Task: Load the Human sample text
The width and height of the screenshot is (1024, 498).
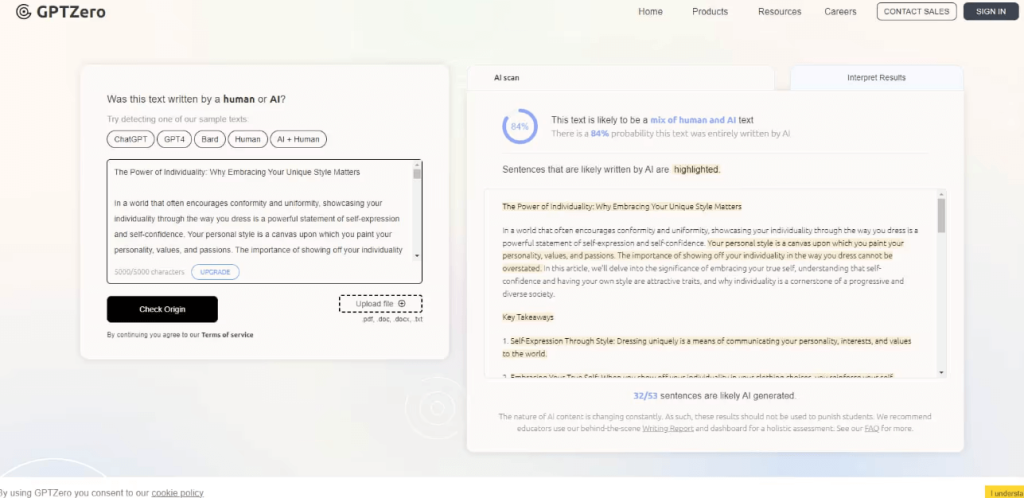Action: click(x=249, y=140)
